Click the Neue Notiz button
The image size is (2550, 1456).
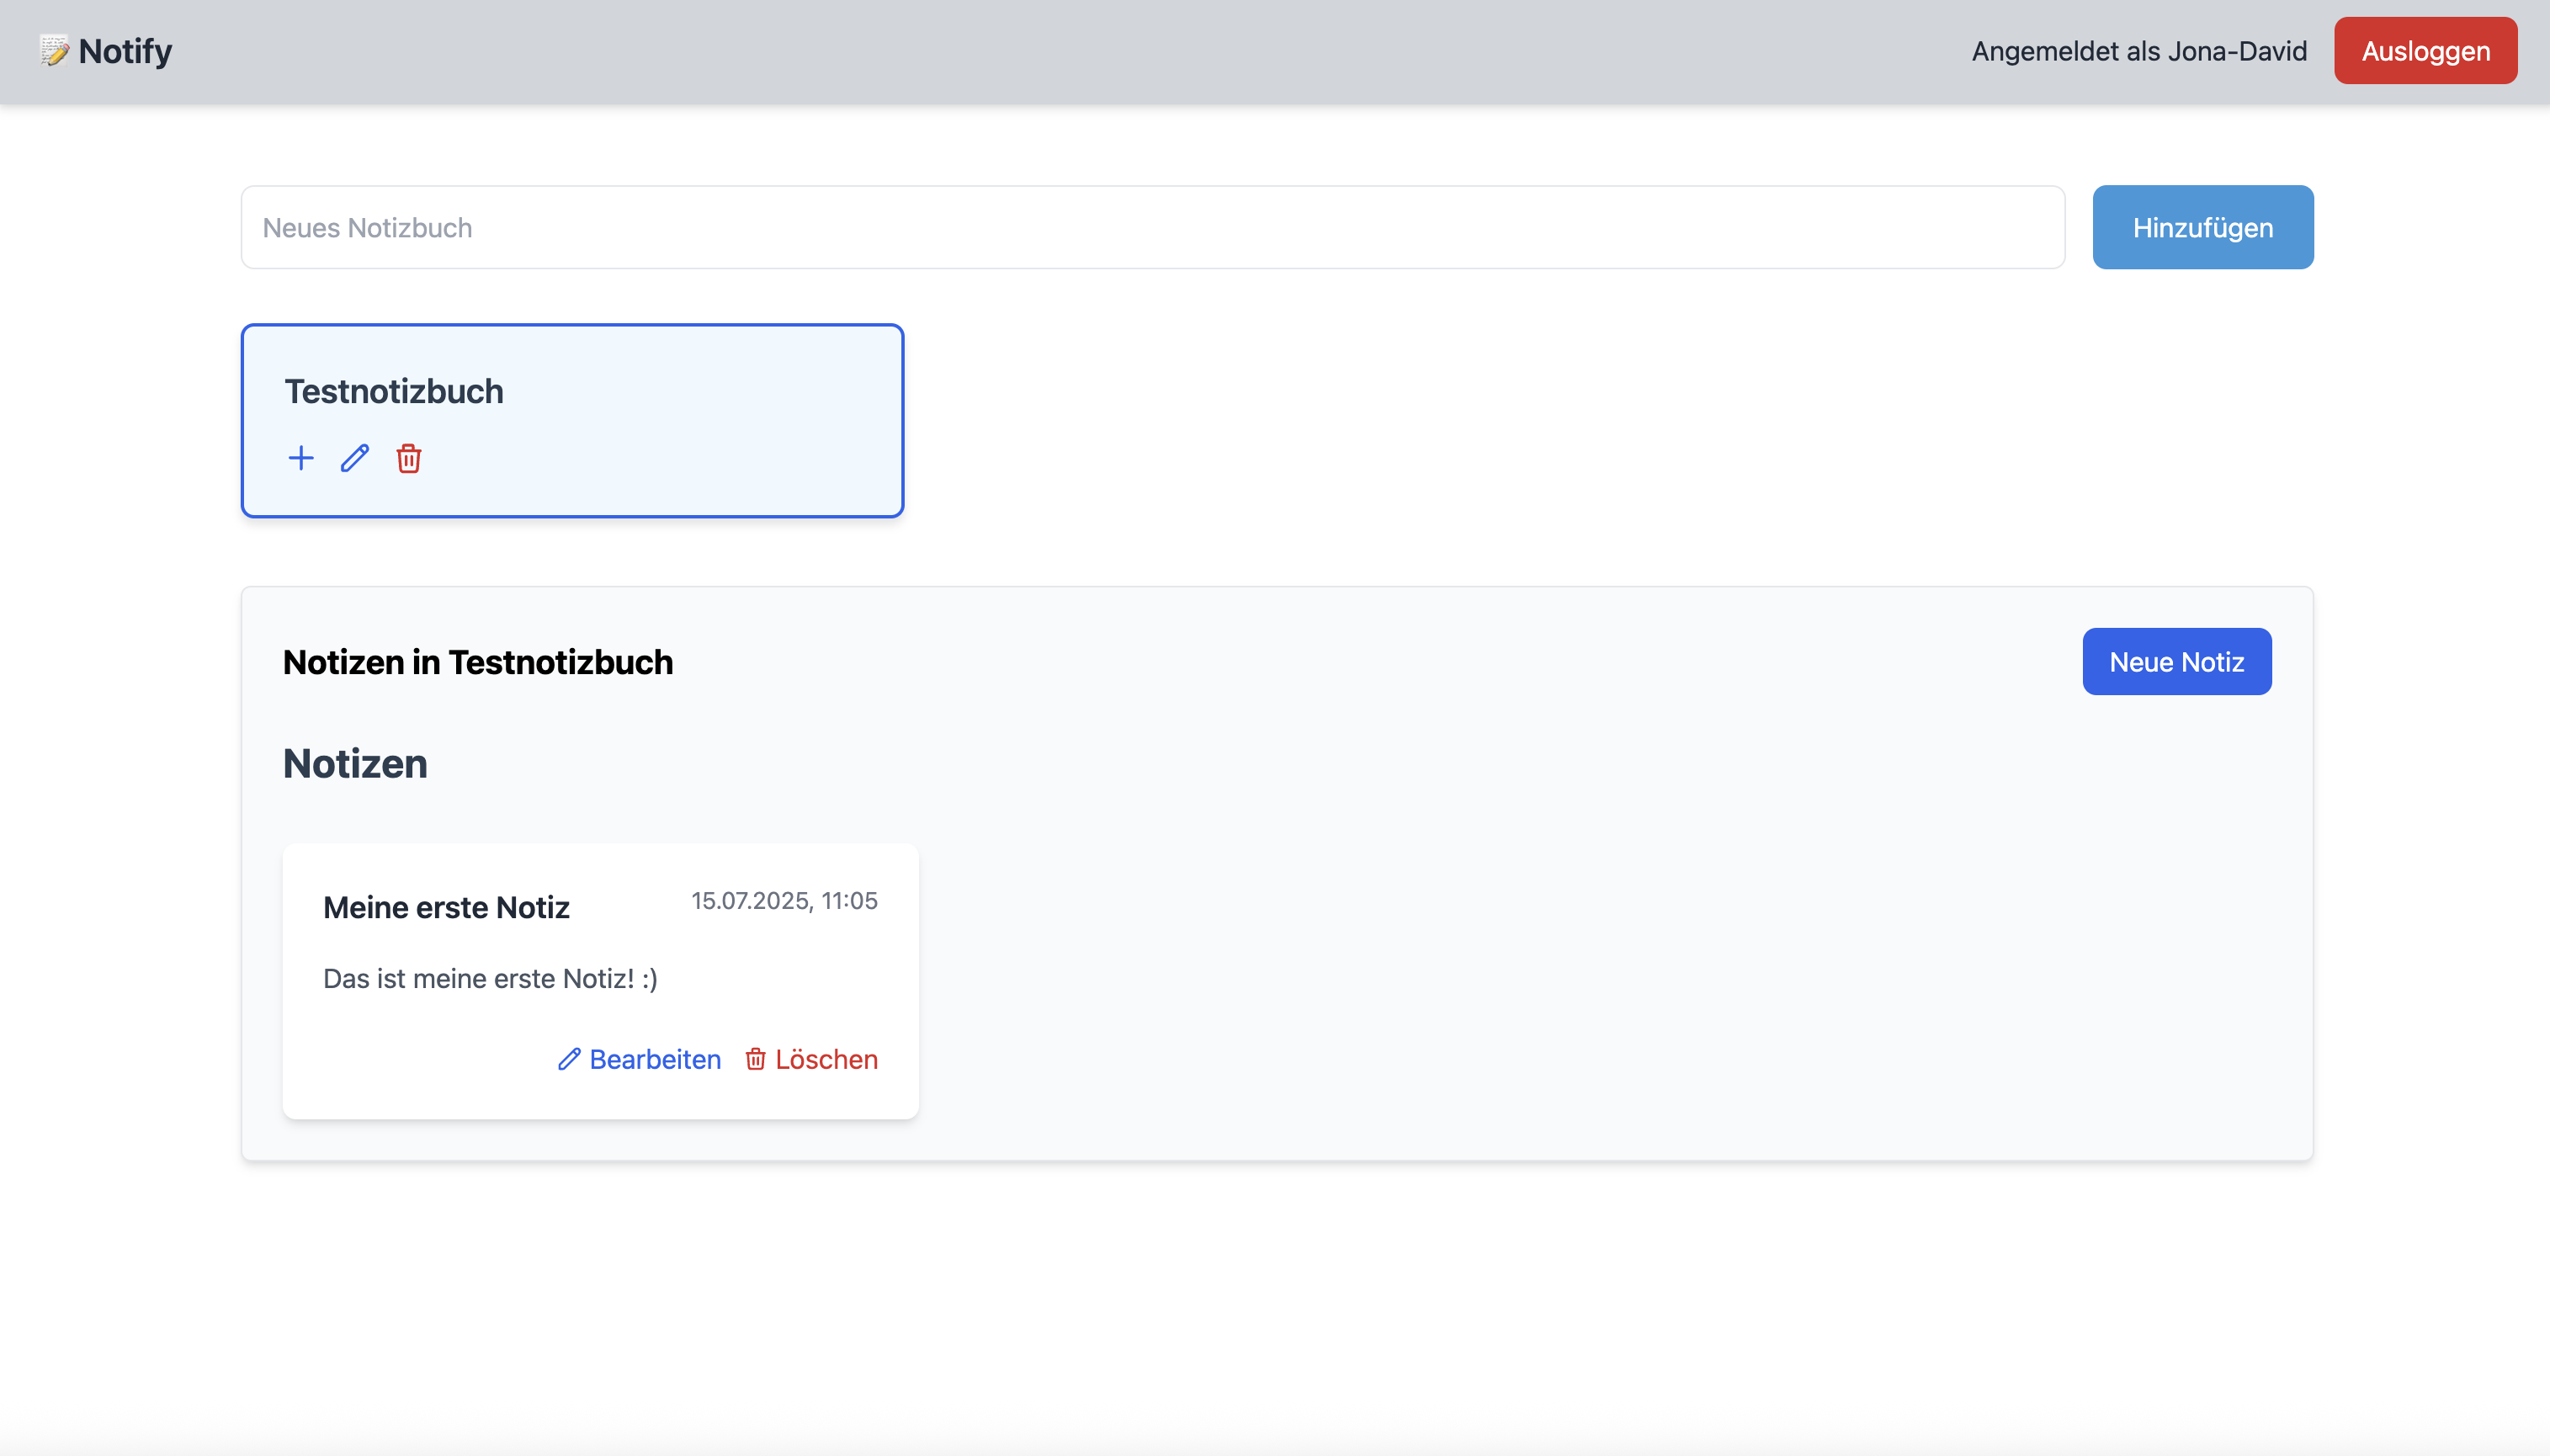pyautogui.click(x=2176, y=662)
